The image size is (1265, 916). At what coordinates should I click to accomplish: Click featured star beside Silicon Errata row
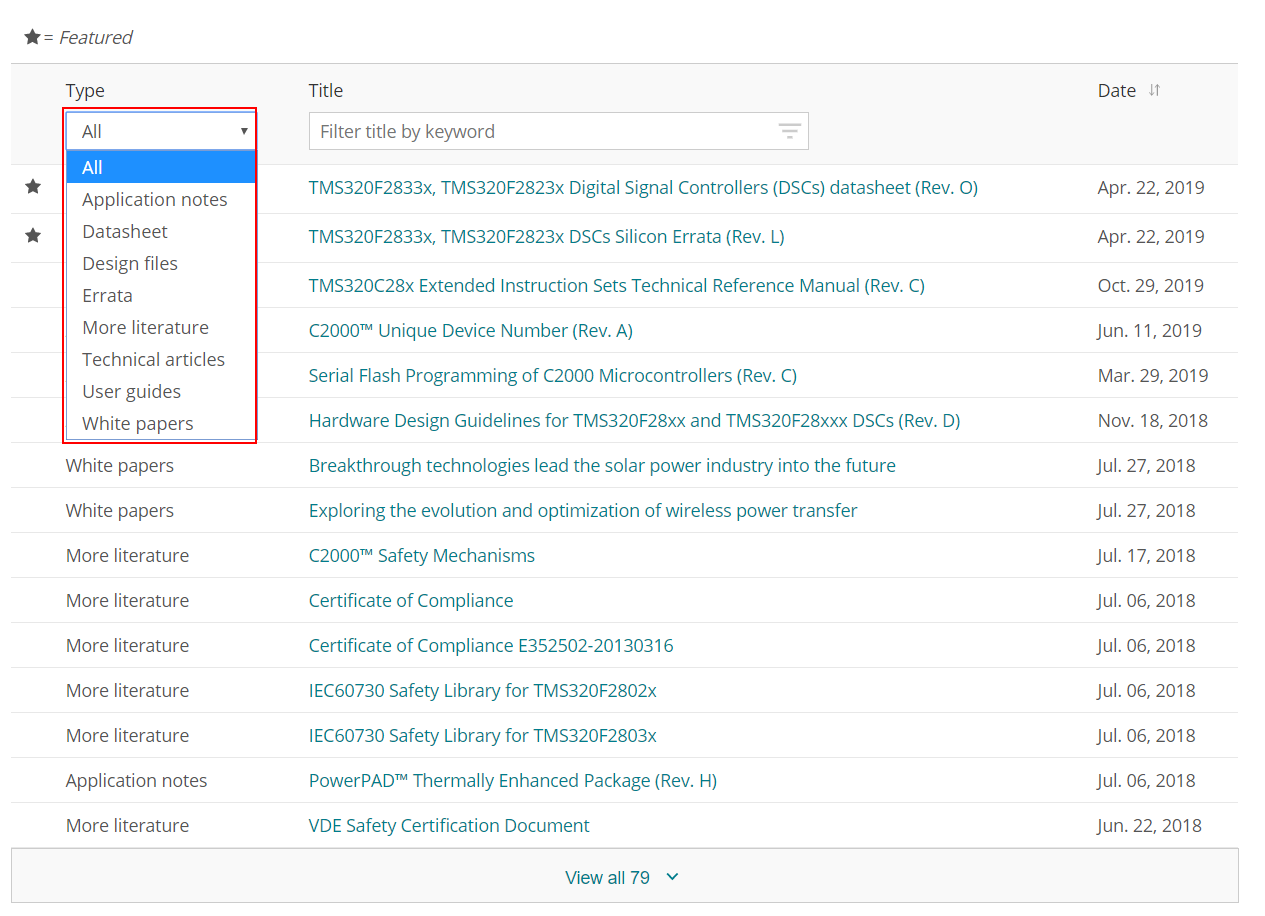33,236
